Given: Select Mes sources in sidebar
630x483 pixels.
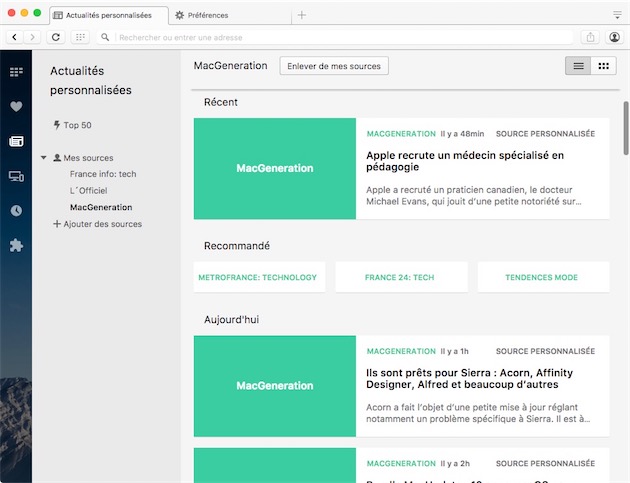Looking at the screenshot, I should 84,158.
